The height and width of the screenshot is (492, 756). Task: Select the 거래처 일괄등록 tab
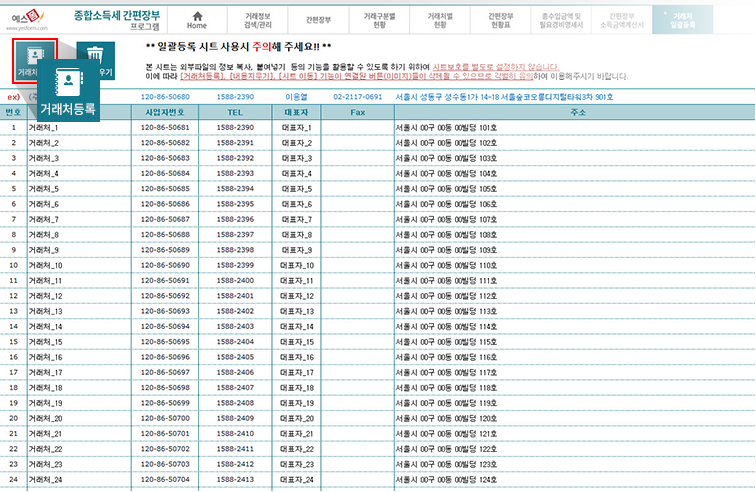click(x=682, y=20)
